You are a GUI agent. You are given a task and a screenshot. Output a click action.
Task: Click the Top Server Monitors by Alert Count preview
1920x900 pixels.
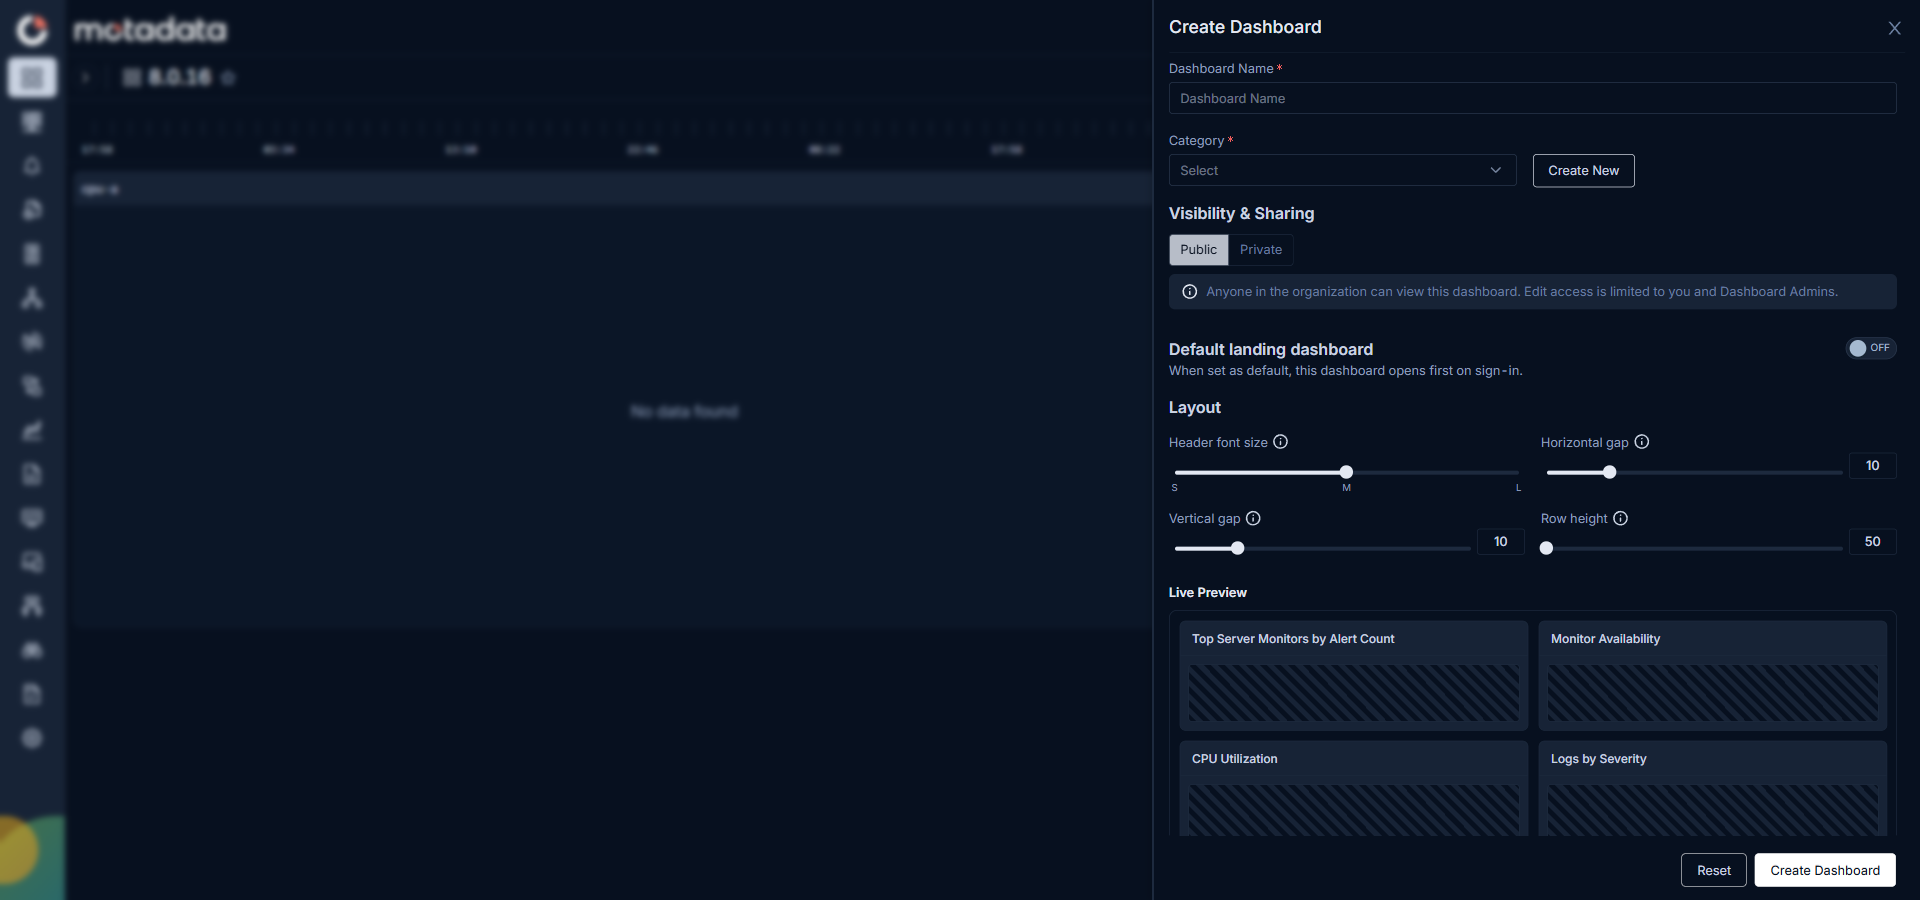click(x=1353, y=675)
